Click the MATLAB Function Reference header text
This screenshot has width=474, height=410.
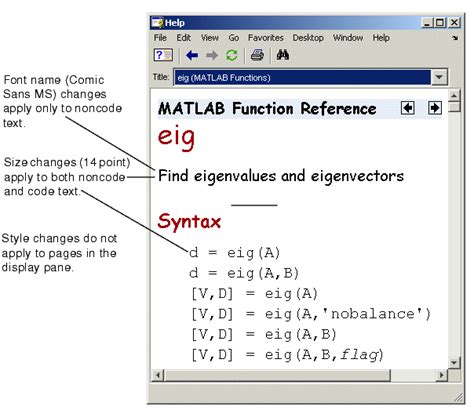[x=267, y=108]
